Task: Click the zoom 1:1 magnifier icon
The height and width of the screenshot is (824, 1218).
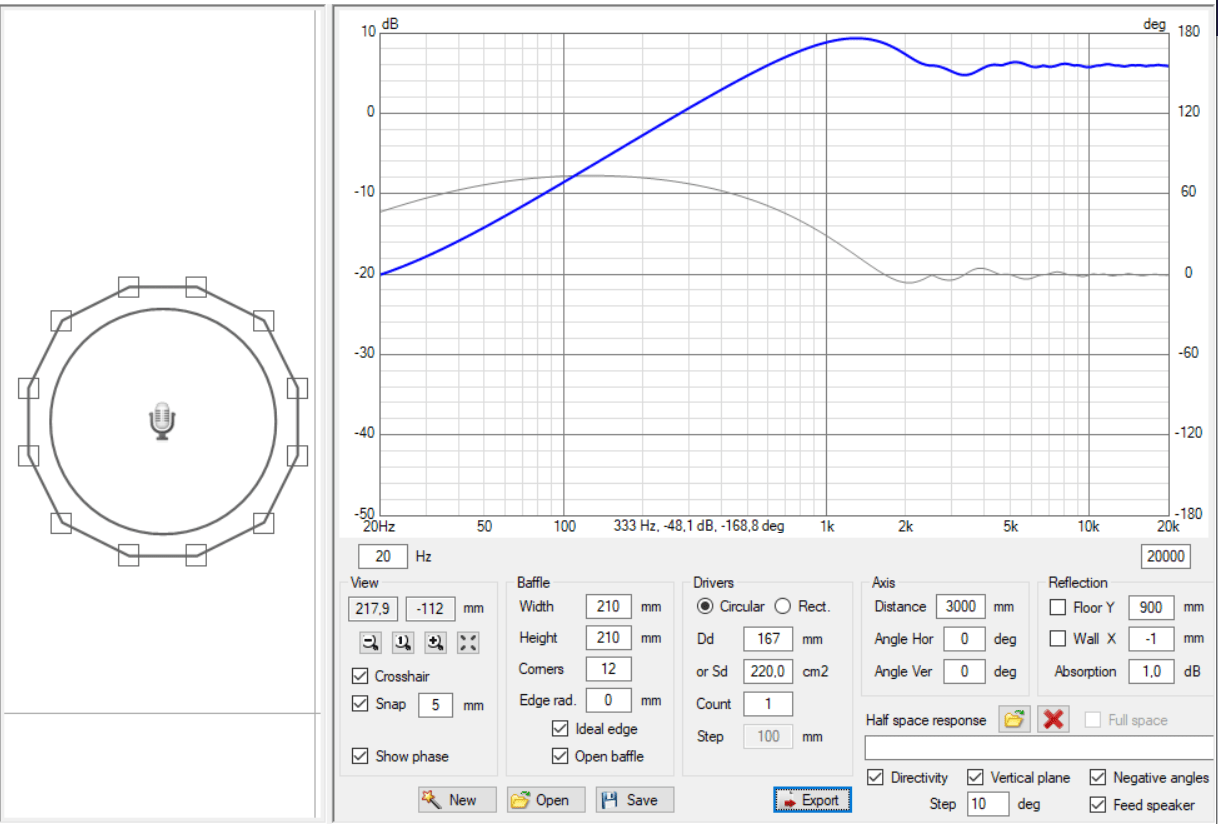Action: 403,643
